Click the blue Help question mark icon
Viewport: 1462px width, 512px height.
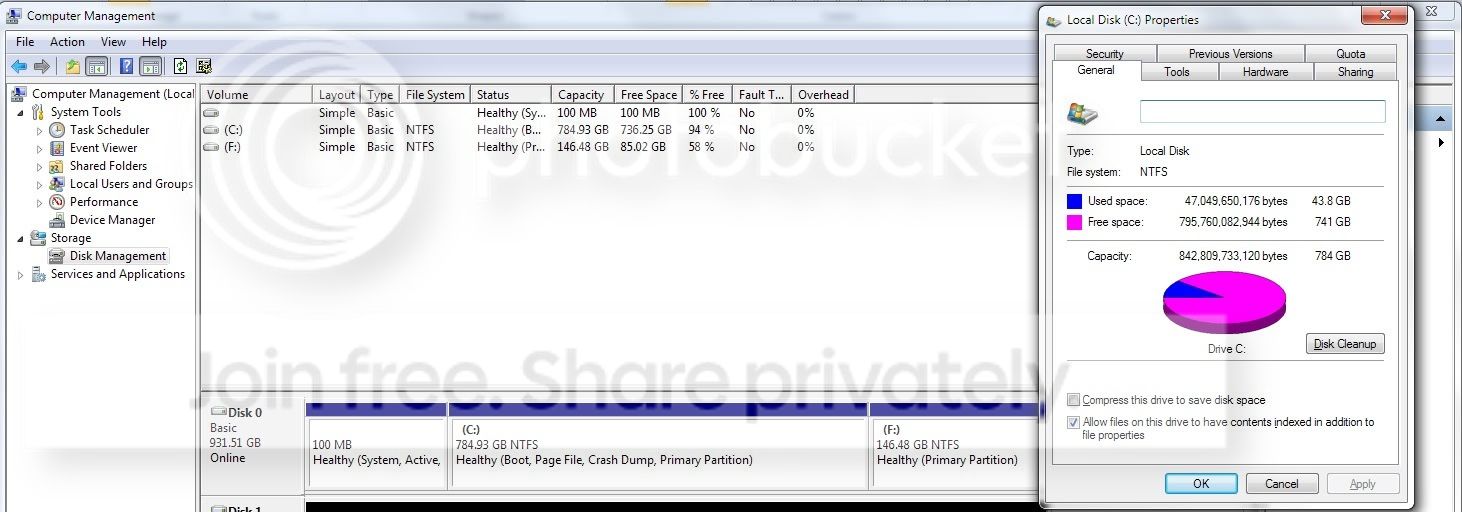[126, 66]
